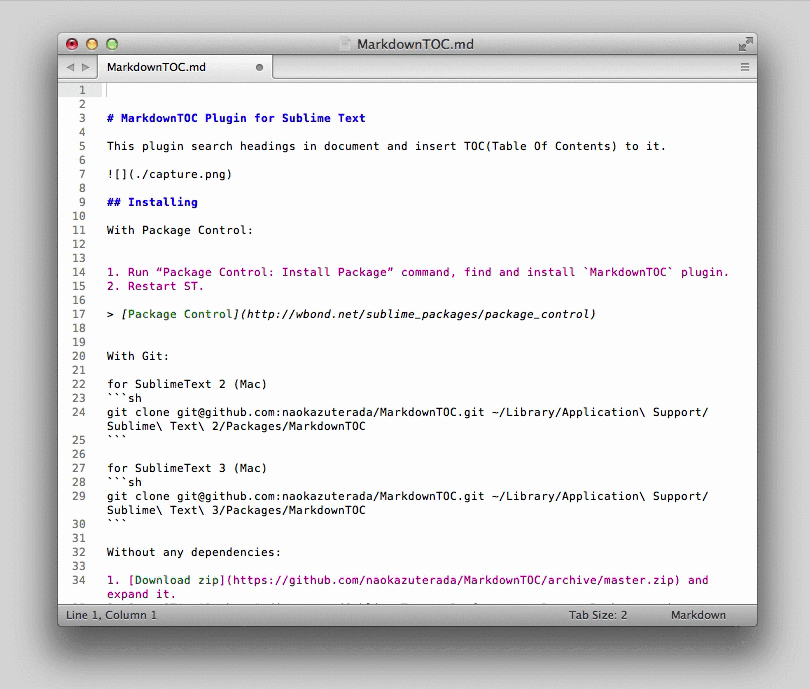Click the wbond.net package_control URL
This screenshot has height=689, width=810.
point(420,314)
